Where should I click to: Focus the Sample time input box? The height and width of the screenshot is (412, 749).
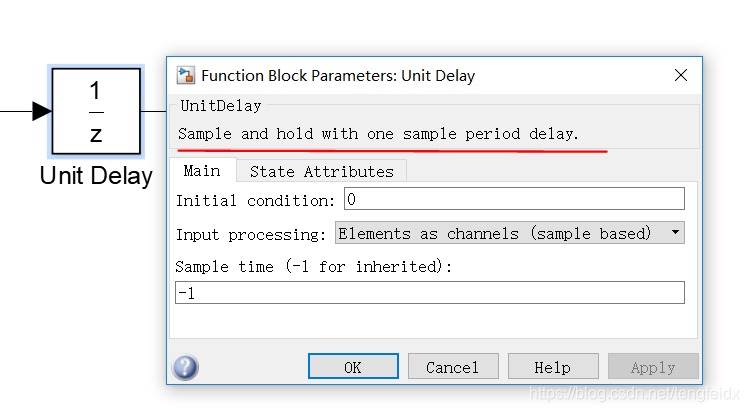430,293
